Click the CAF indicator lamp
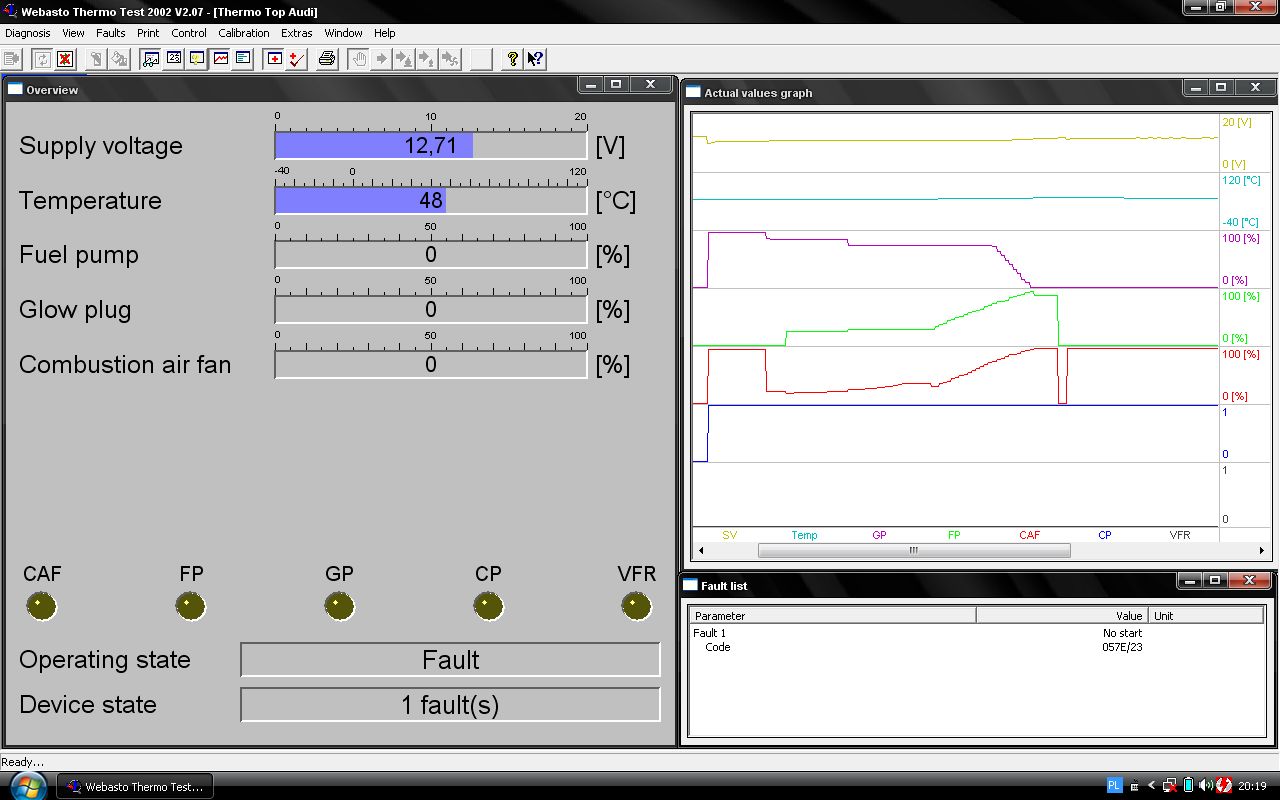 click(x=41, y=606)
